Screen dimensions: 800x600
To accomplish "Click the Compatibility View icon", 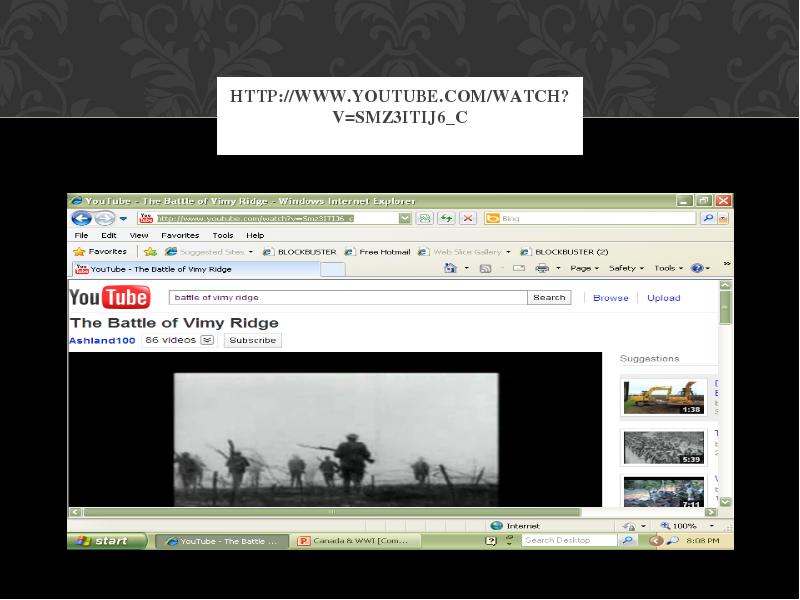I will pyautogui.click(x=424, y=219).
